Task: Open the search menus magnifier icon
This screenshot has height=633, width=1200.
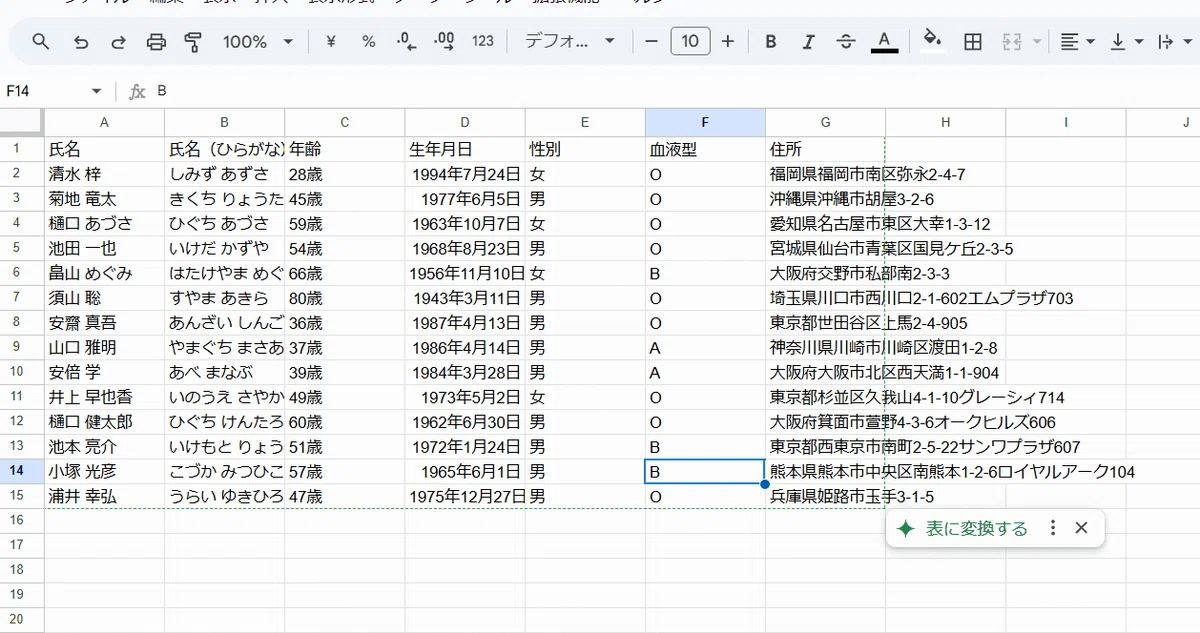Action: [x=40, y=42]
